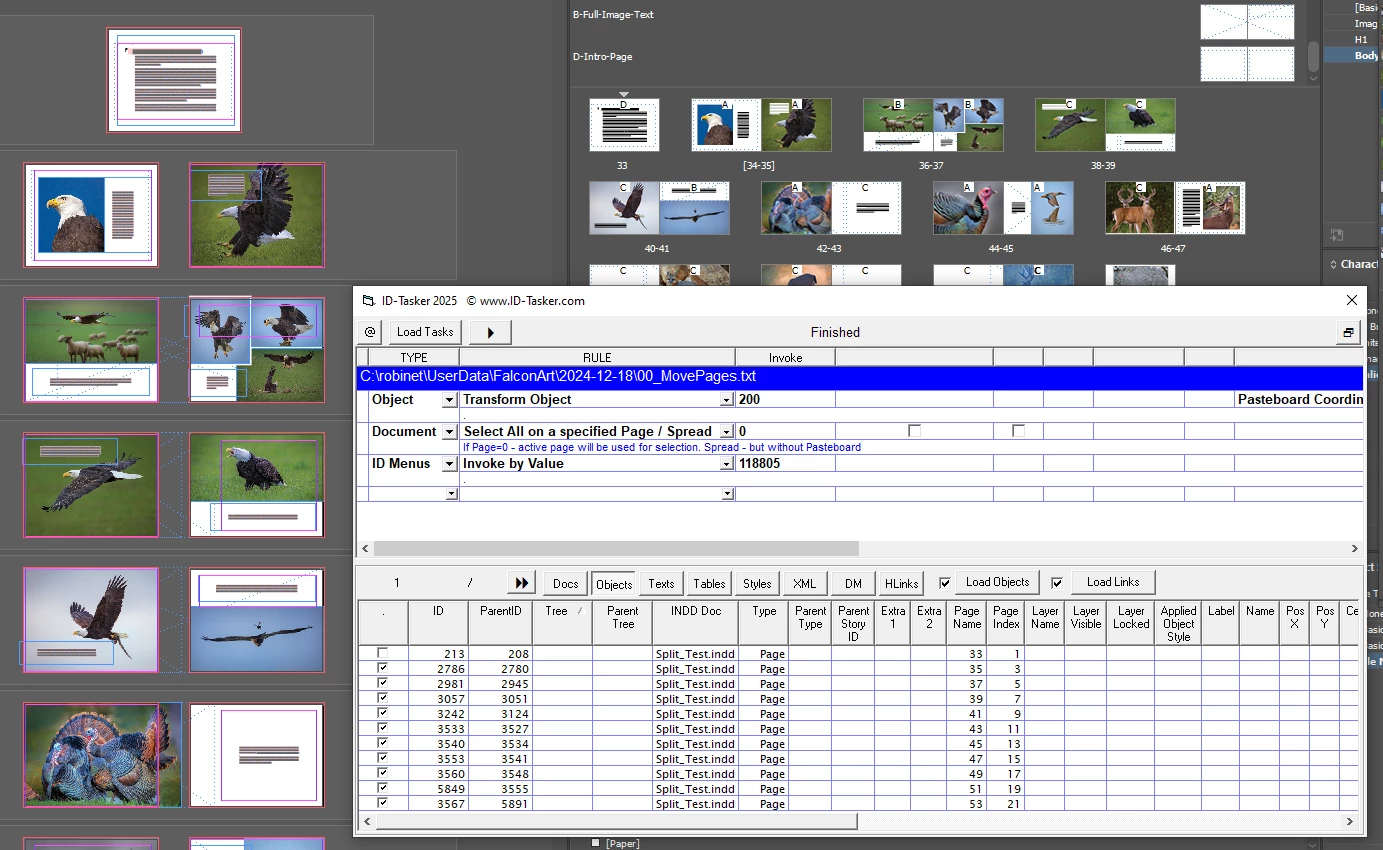Switch to the Docs tab

click(566, 584)
